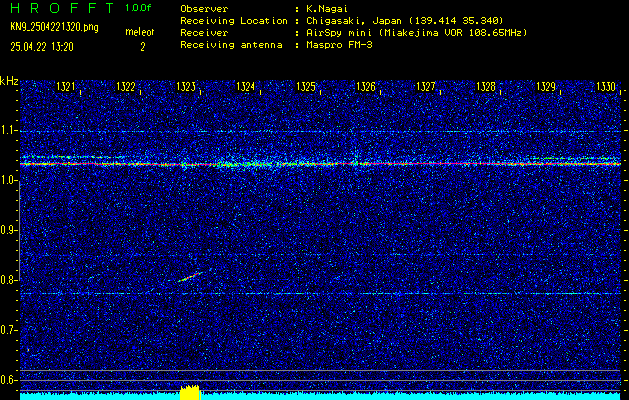The image size is (629, 400).
Task: Click the 1.1 frequency axis label
Action: (8, 131)
